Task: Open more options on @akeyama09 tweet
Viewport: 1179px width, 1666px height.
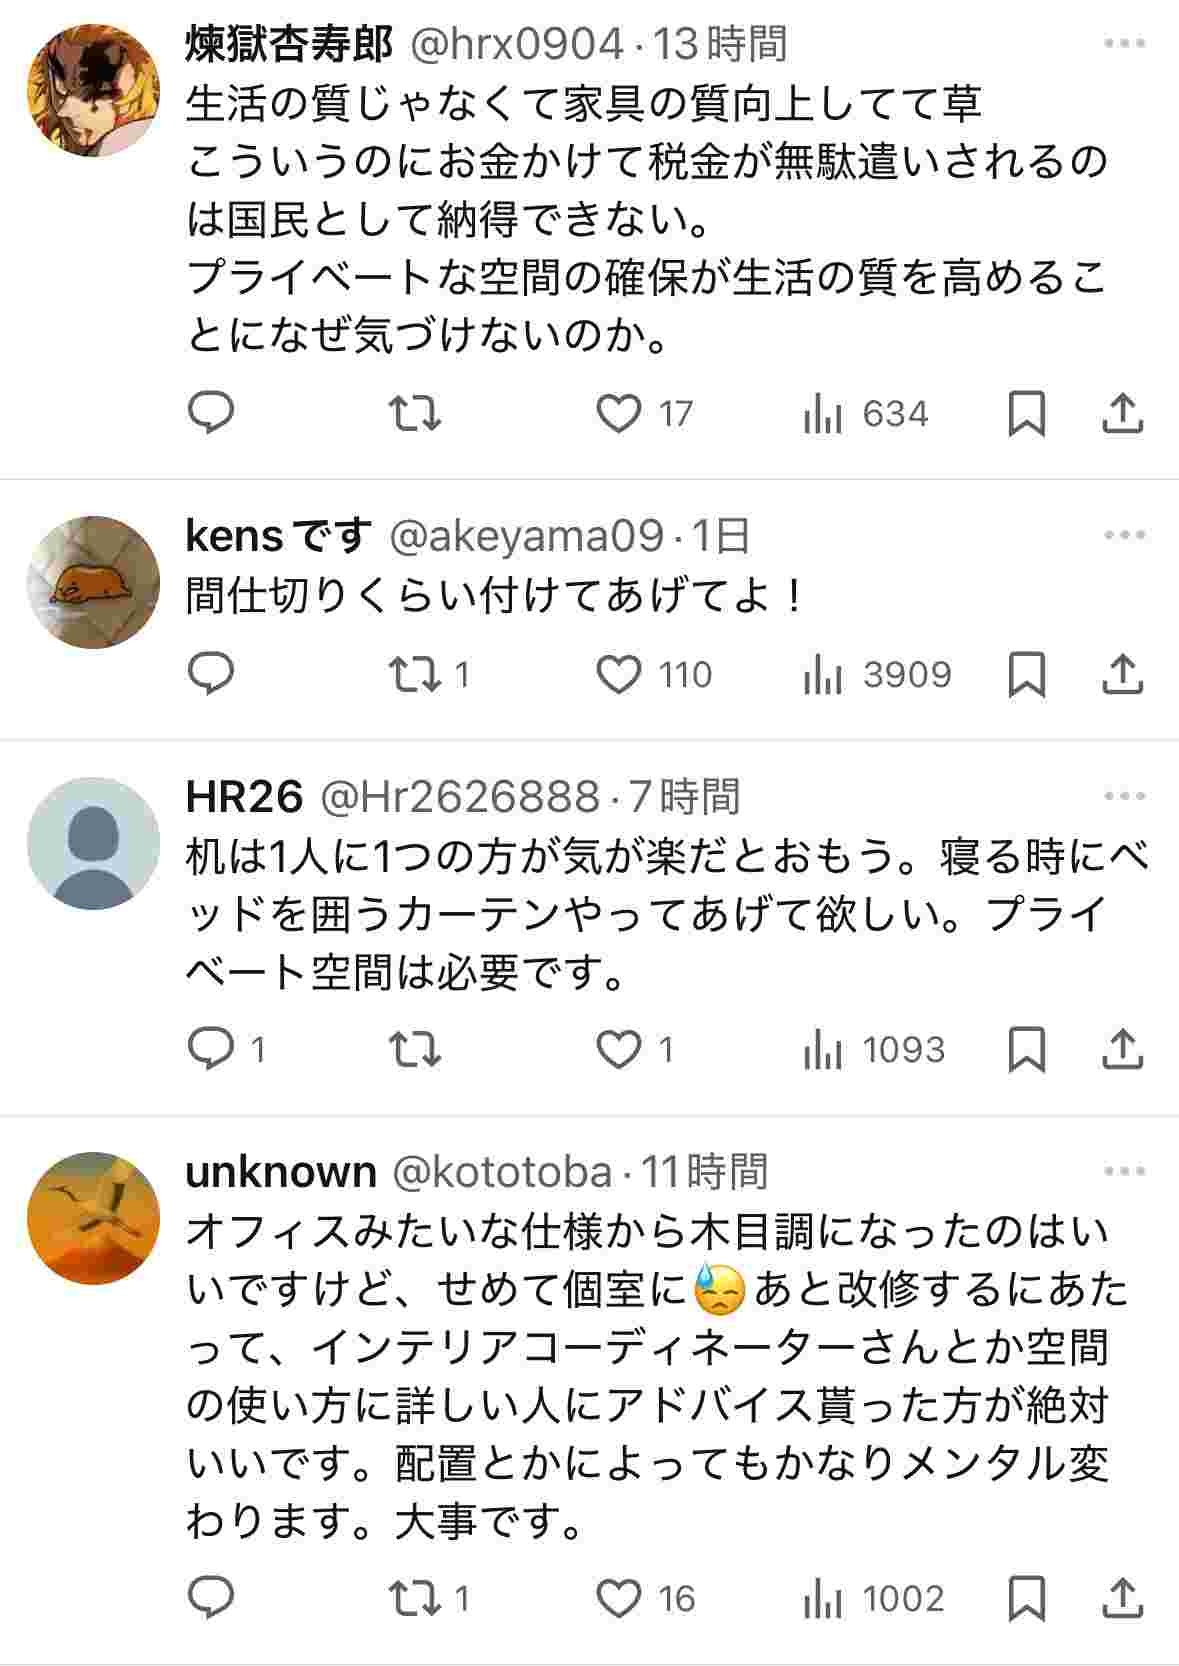Action: (1124, 535)
